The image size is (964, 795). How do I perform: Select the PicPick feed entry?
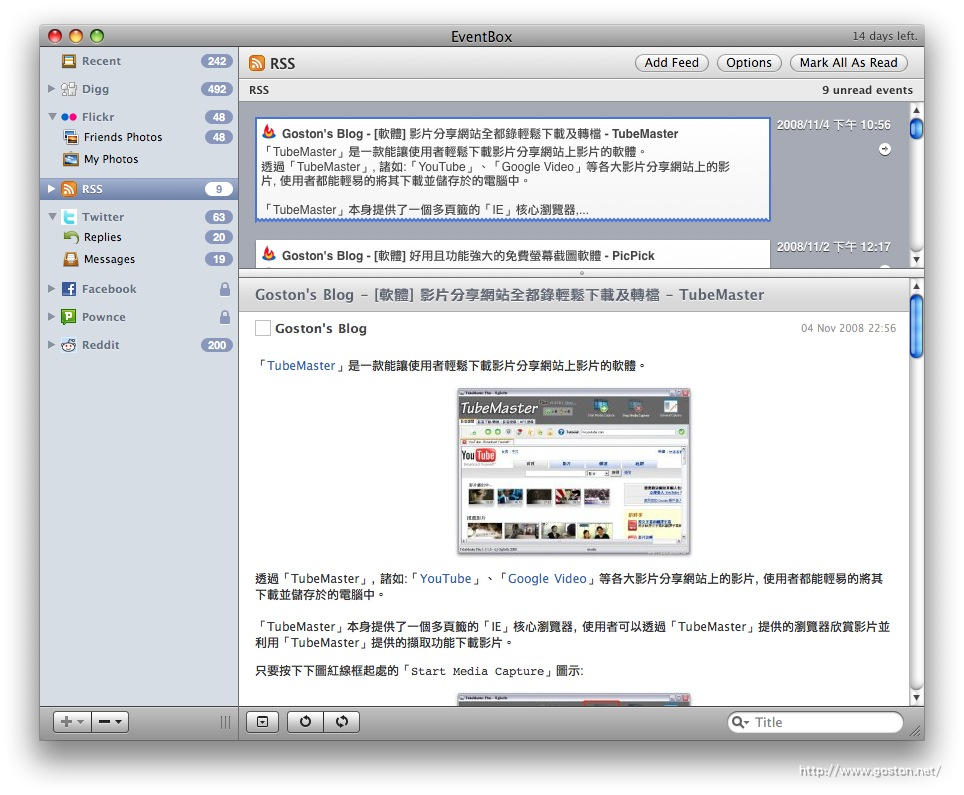513,255
